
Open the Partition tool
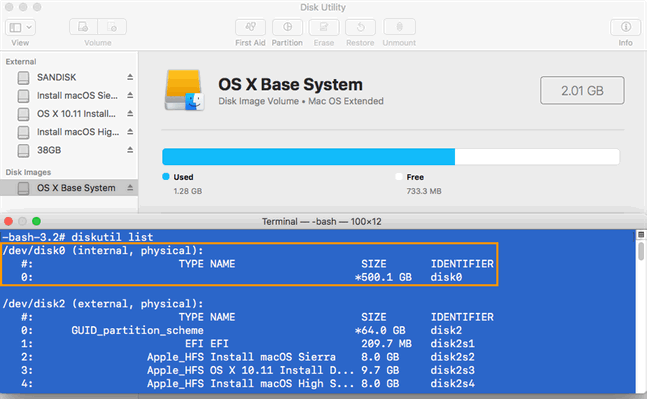click(x=287, y=27)
